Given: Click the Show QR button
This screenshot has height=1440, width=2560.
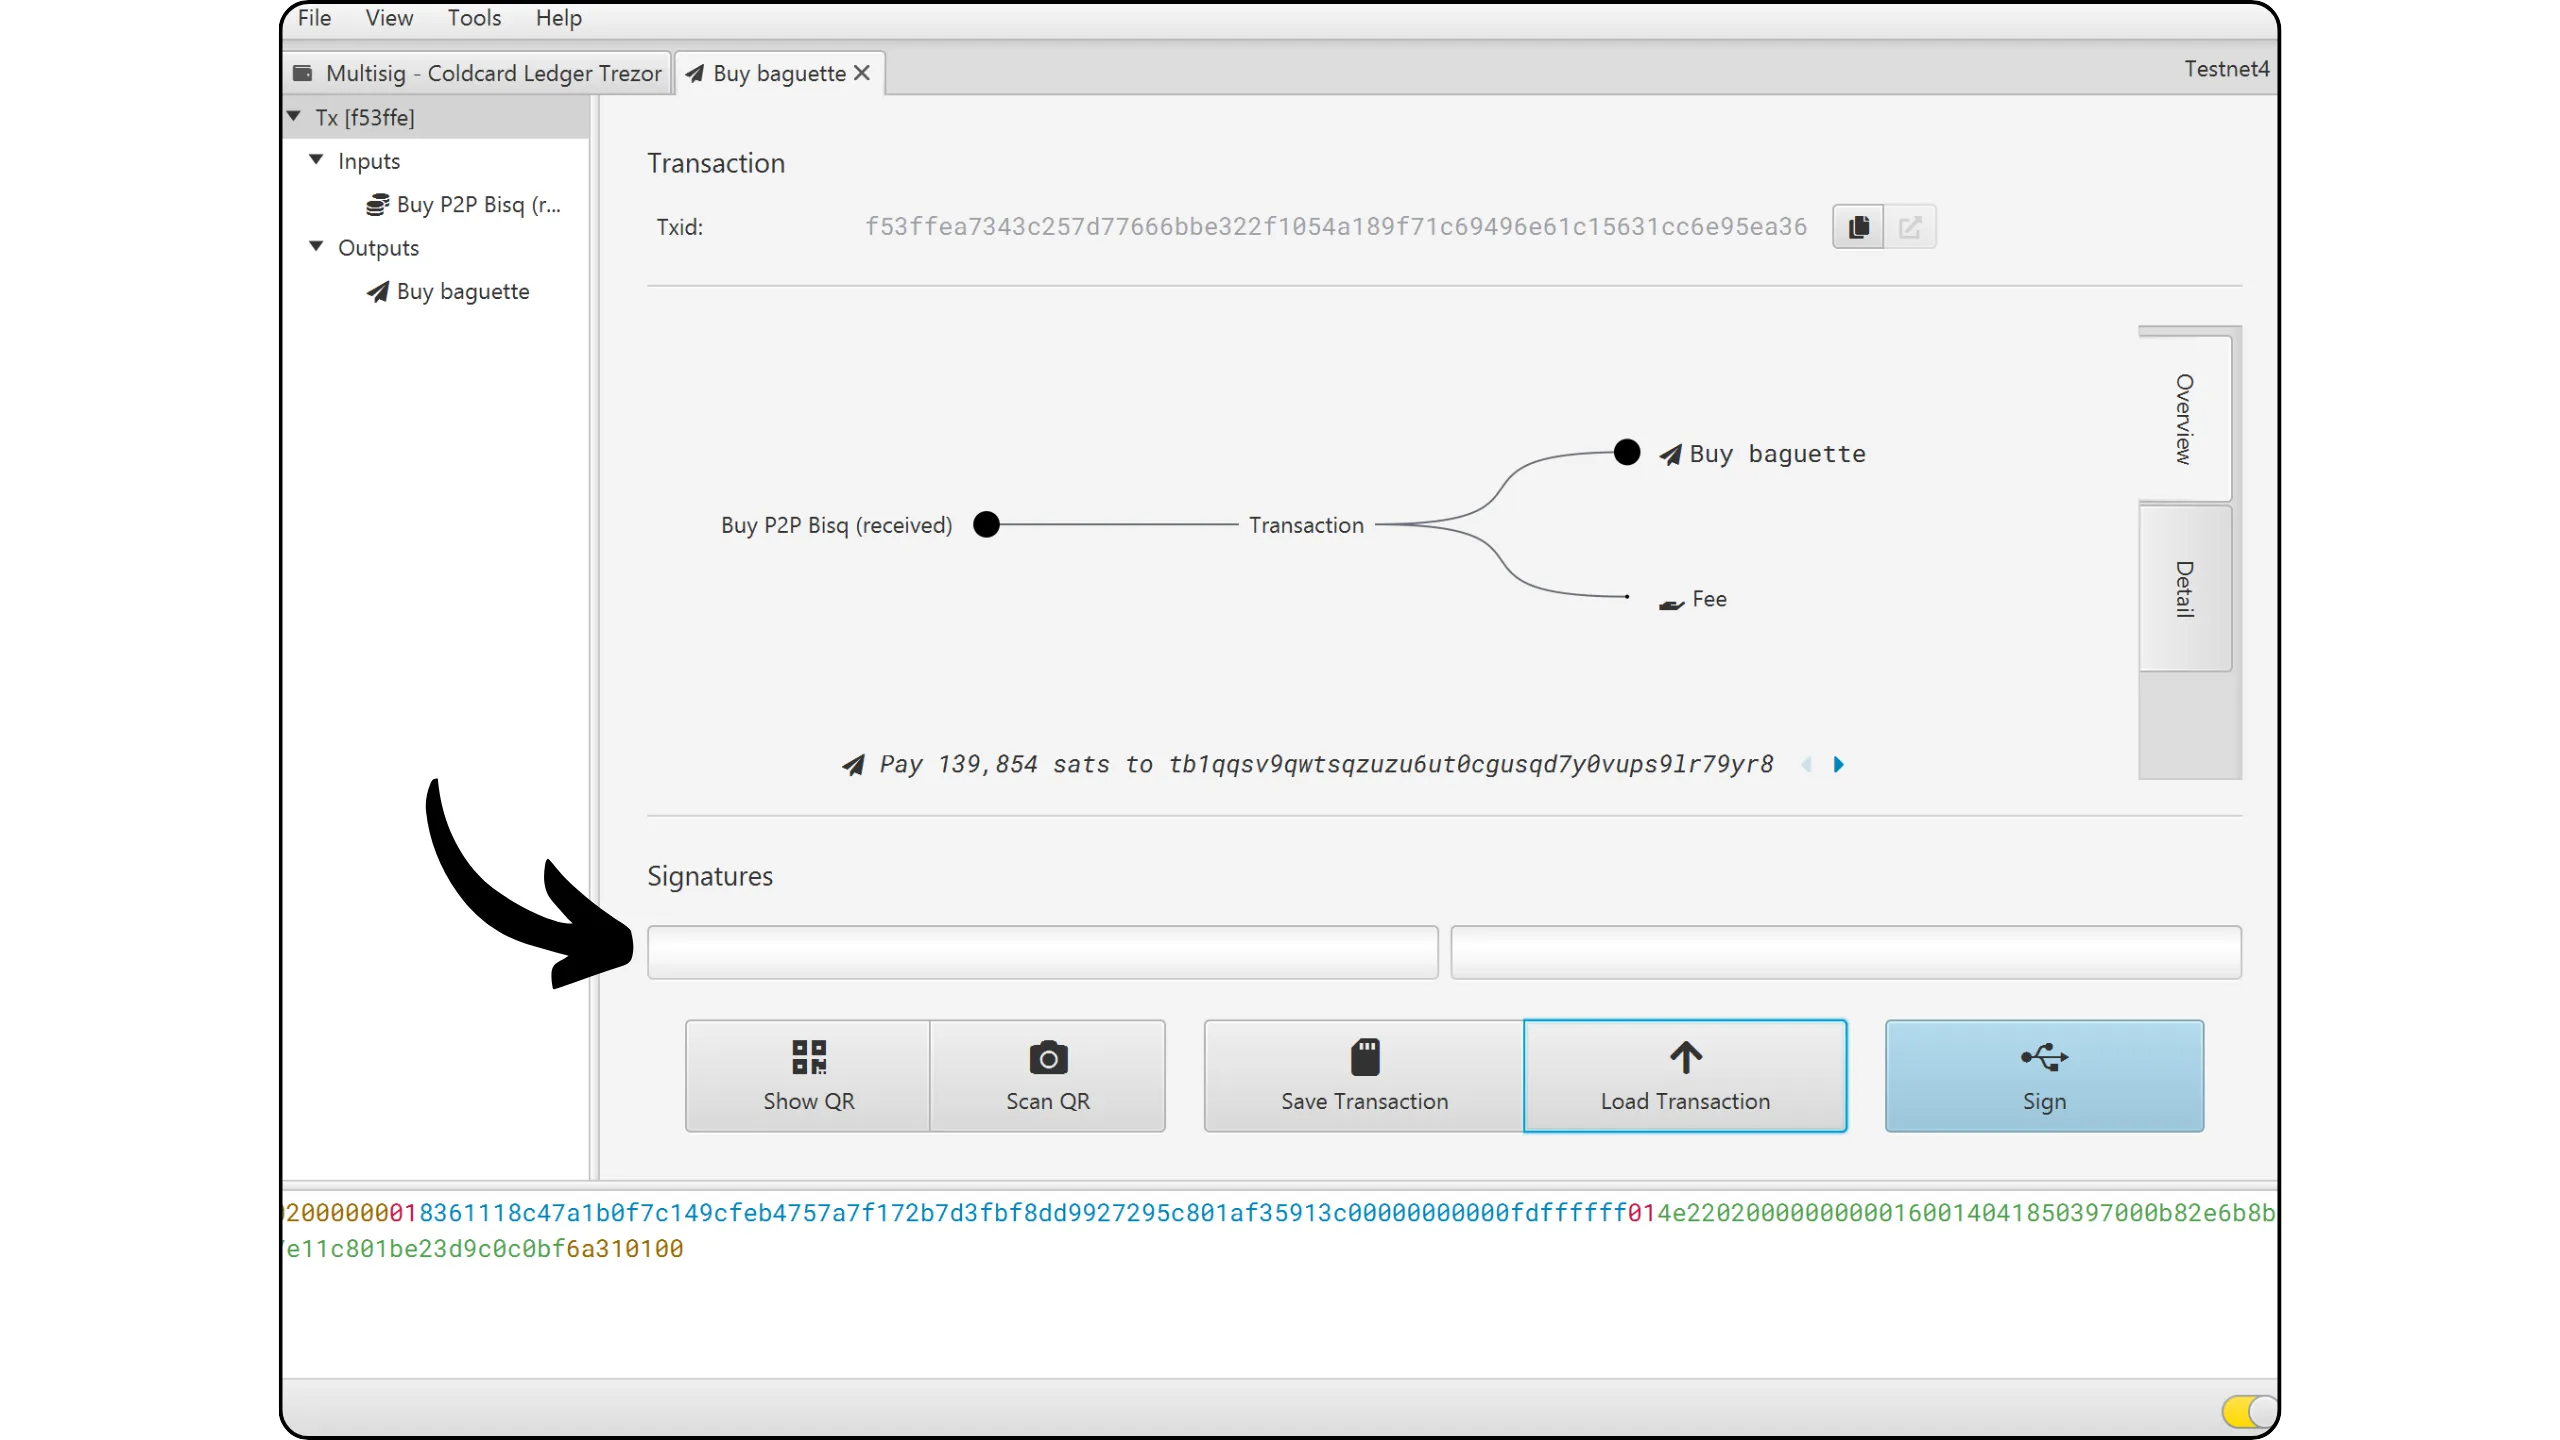Looking at the screenshot, I should coord(808,1076).
